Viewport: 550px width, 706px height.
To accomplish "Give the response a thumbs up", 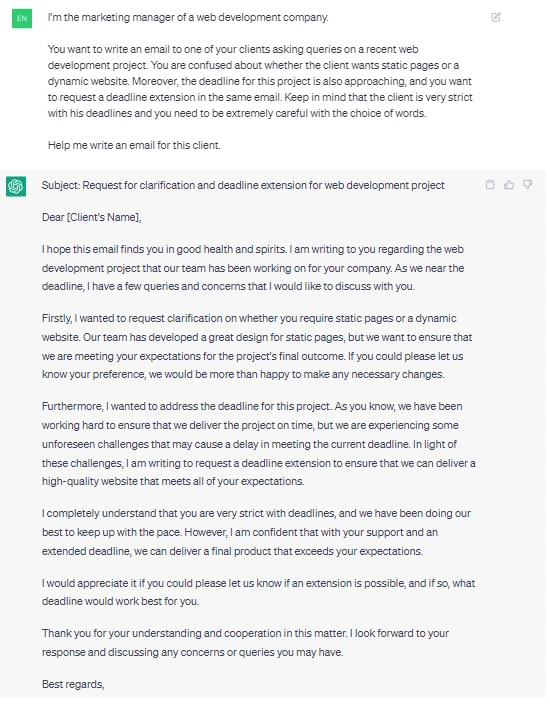I will (509, 185).
